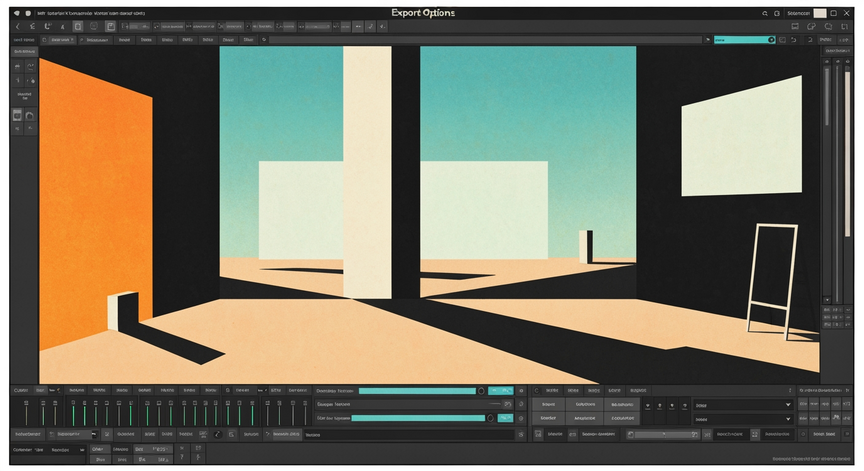Click the third of four icons at toolbar's far right
The height and width of the screenshot is (471, 864).
pos(828,26)
